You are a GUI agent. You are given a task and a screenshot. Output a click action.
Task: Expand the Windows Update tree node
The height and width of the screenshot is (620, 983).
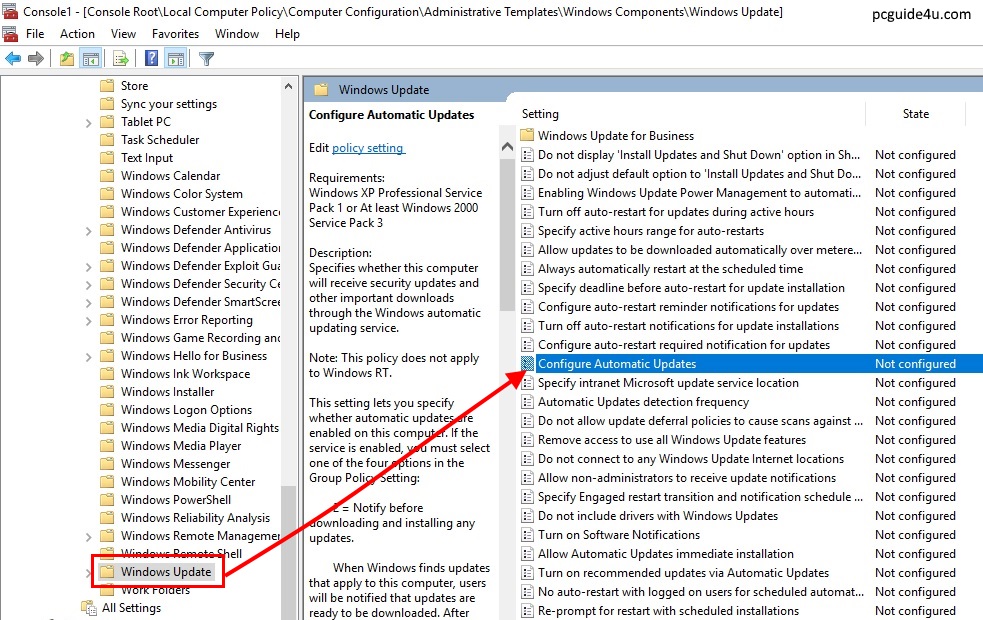click(89, 573)
